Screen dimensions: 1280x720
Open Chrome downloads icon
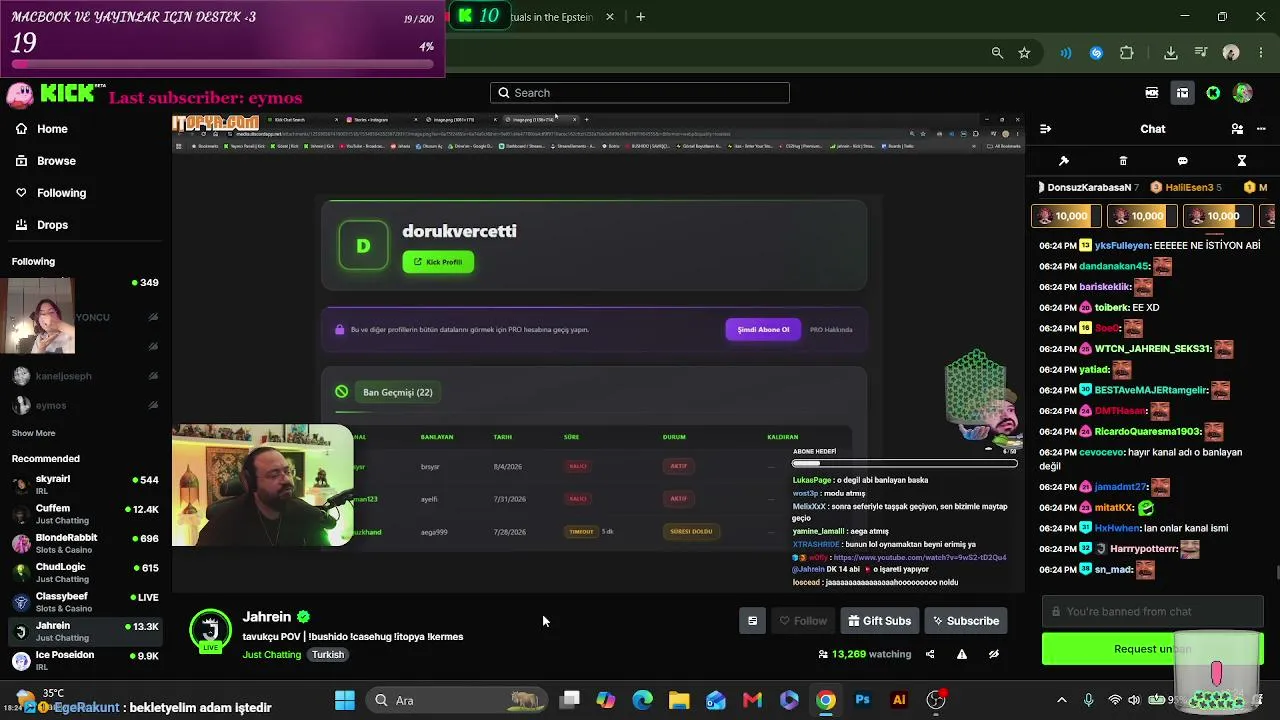click(1171, 53)
